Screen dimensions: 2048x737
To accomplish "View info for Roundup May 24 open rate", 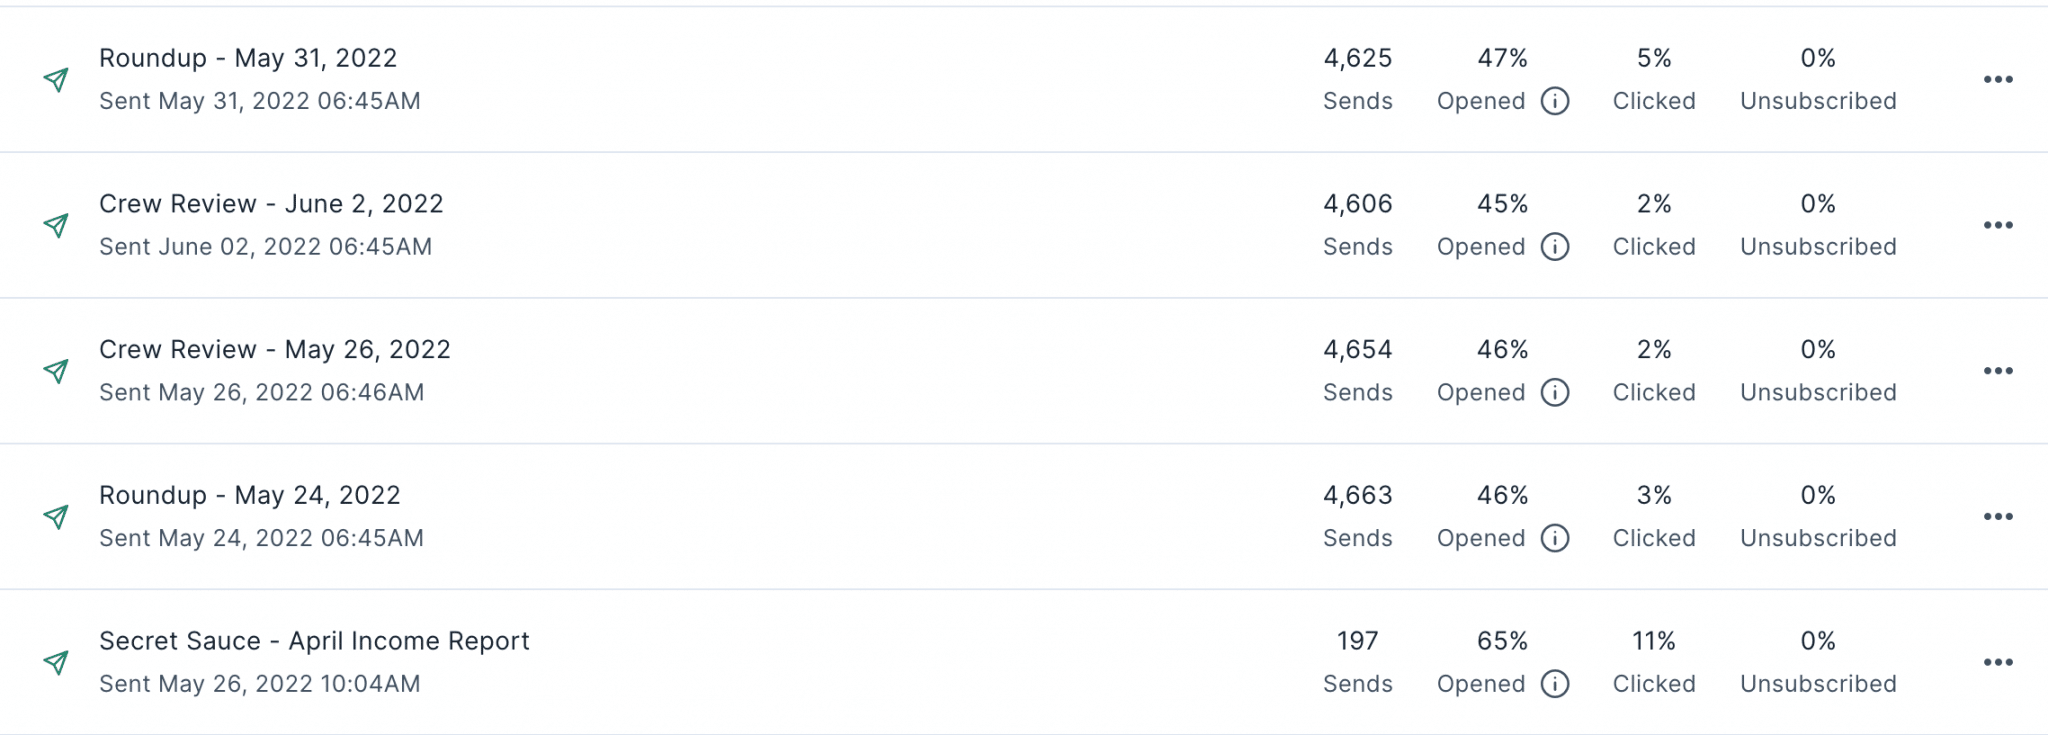I will tap(1555, 538).
